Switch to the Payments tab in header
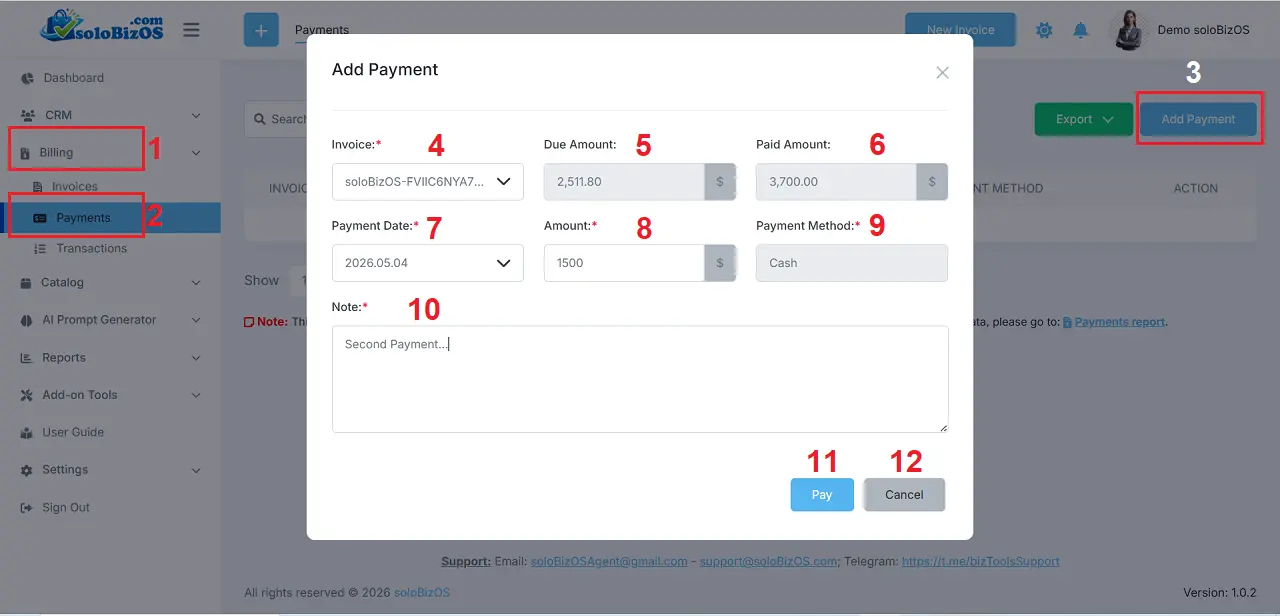Screen dimensions: 1280x616 (x=322, y=30)
